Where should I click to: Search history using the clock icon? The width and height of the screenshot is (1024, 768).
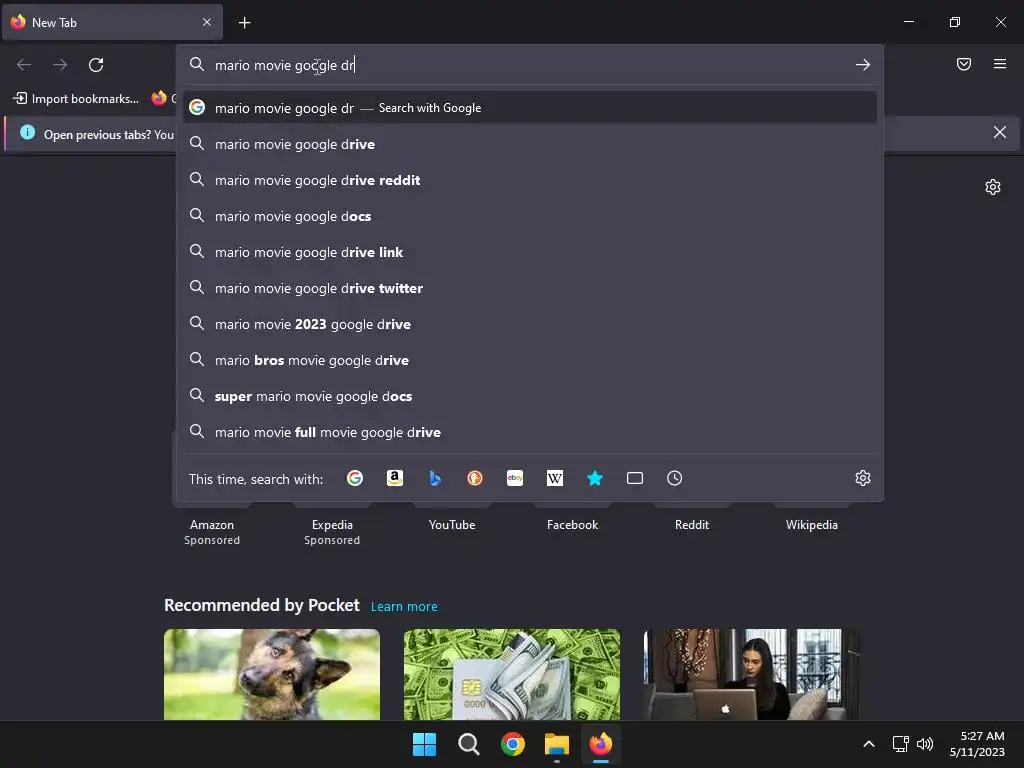[x=675, y=478]
